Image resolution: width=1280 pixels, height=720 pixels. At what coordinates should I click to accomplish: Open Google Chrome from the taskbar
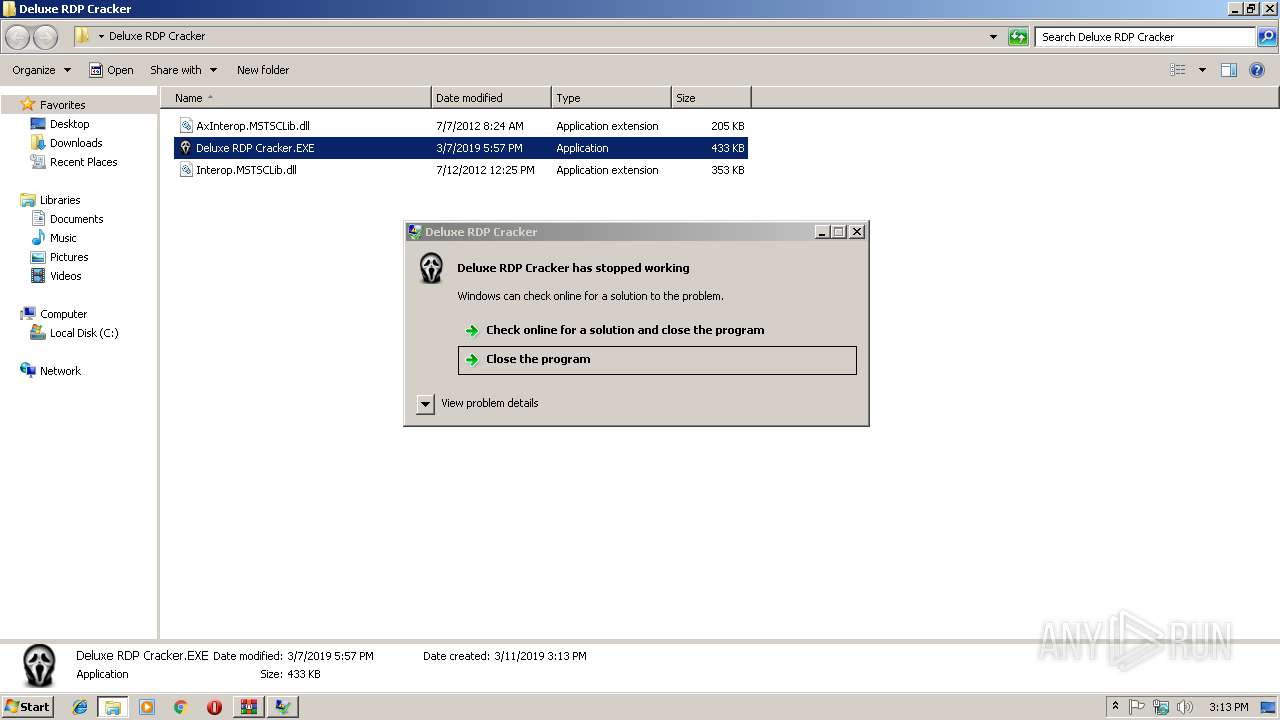(181, 707)
